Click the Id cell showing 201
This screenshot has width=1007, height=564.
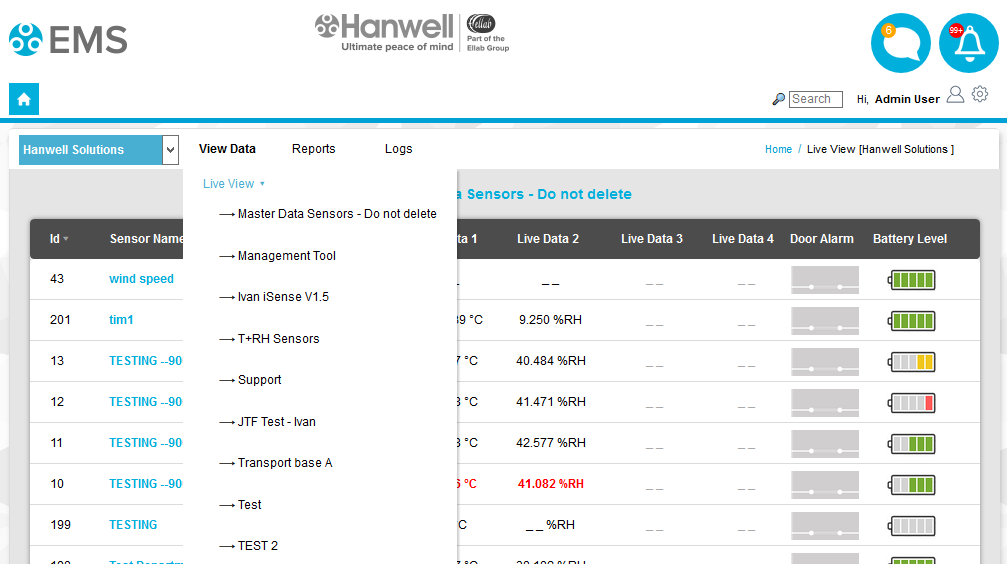[x=60, y=320]
